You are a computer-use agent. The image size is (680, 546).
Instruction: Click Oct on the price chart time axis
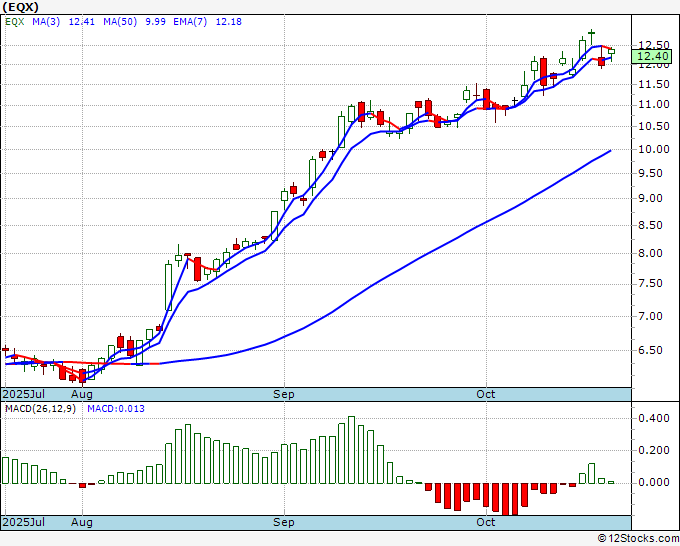[486, 394]
